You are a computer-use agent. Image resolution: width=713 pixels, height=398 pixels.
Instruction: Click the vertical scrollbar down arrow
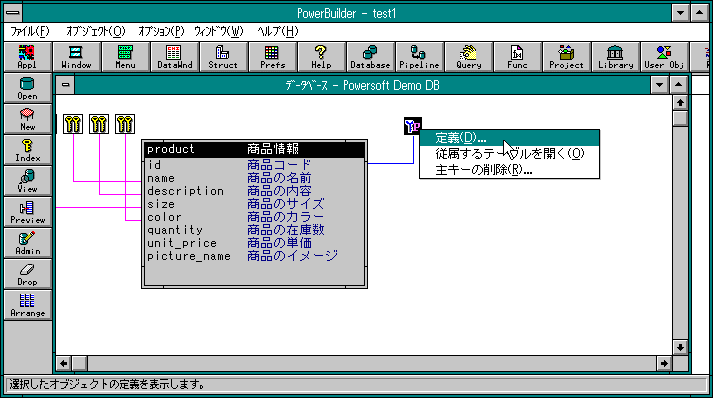680,348
